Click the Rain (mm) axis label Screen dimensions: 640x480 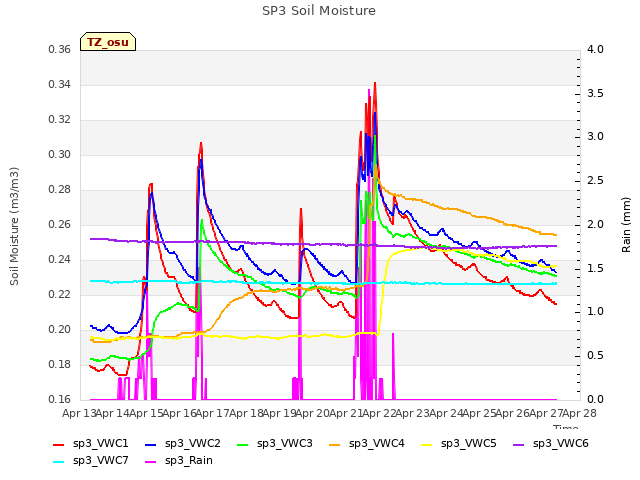click(626, 225)
